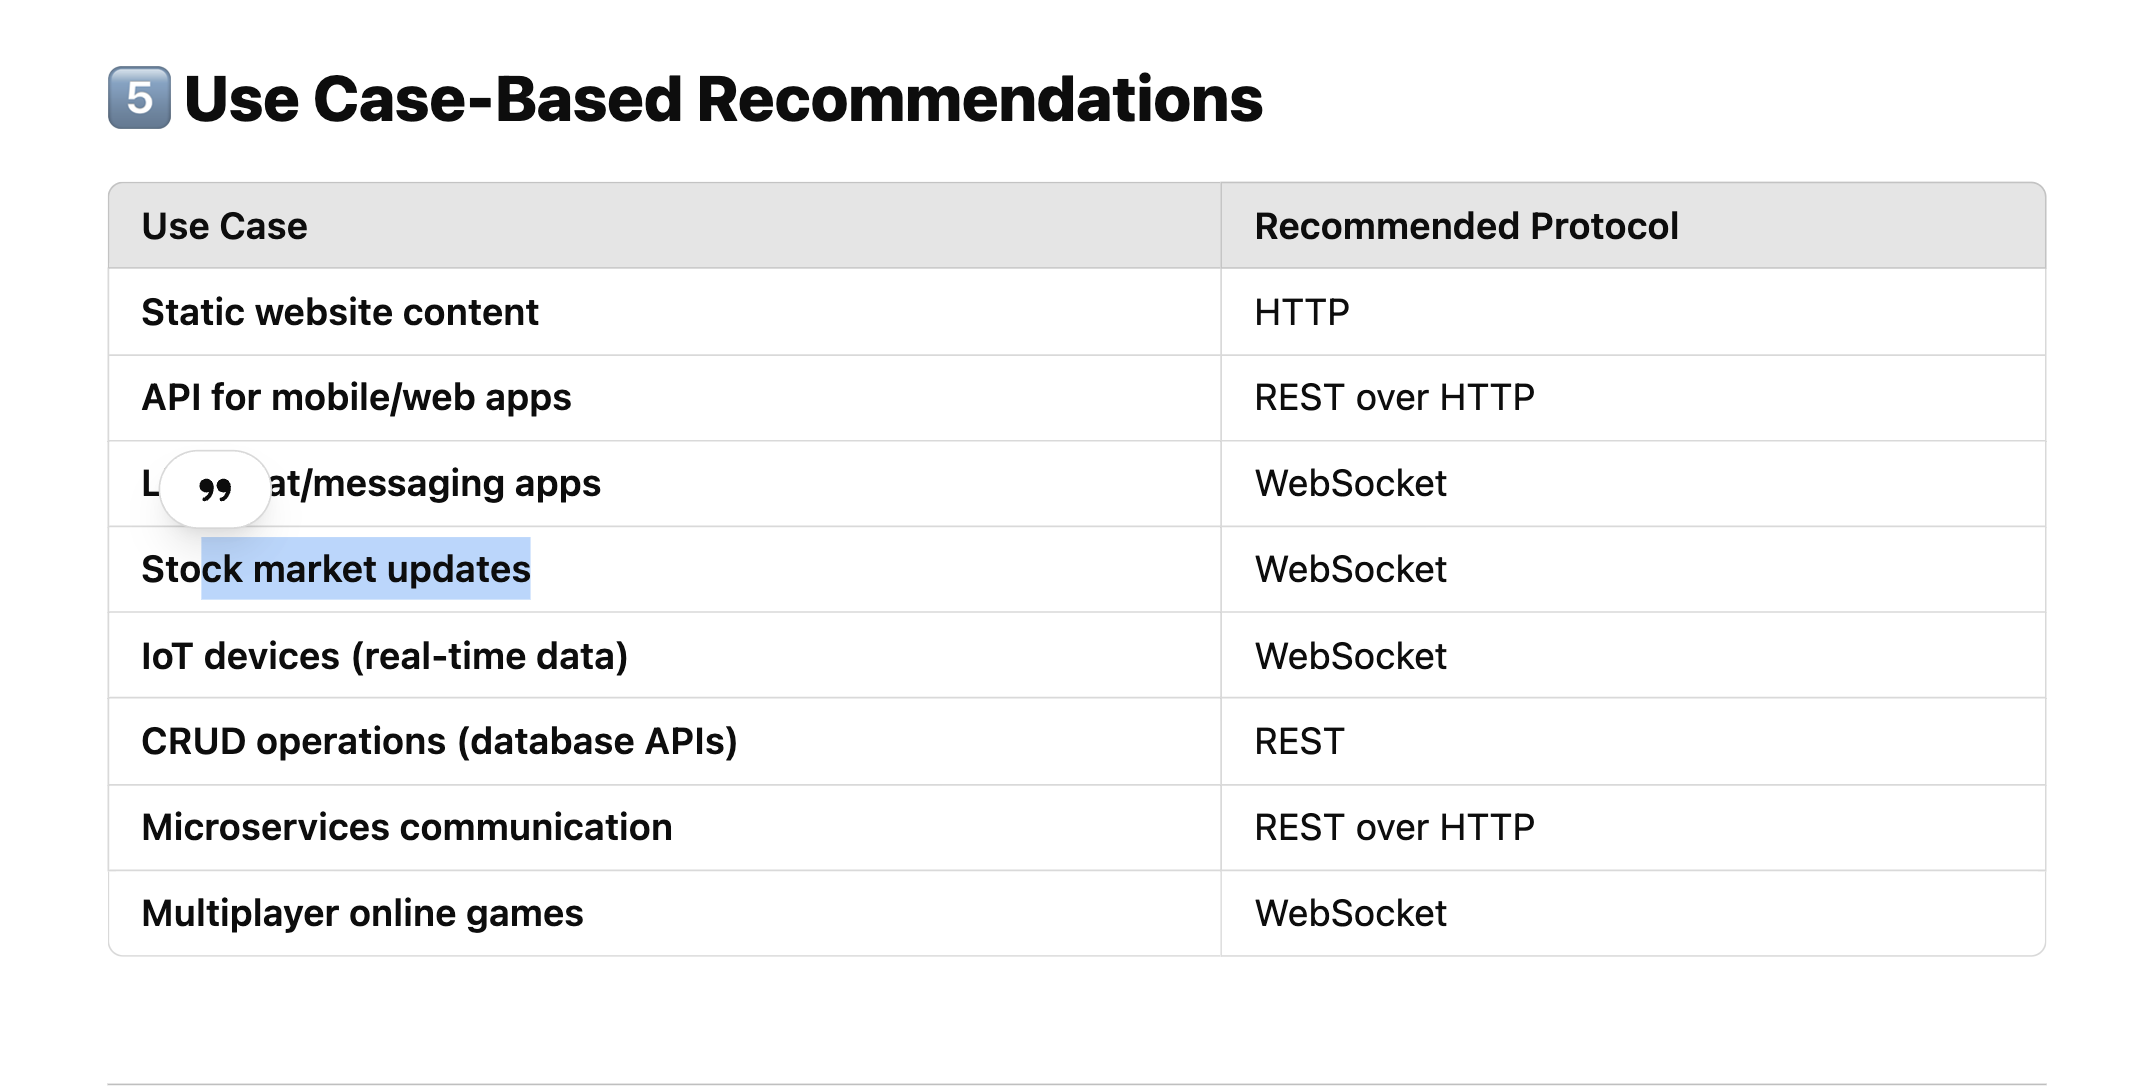This screenshot has width=2144, height=1088.
Task: Click REST over HTTP in the API row
Action: click(1394, 398)
